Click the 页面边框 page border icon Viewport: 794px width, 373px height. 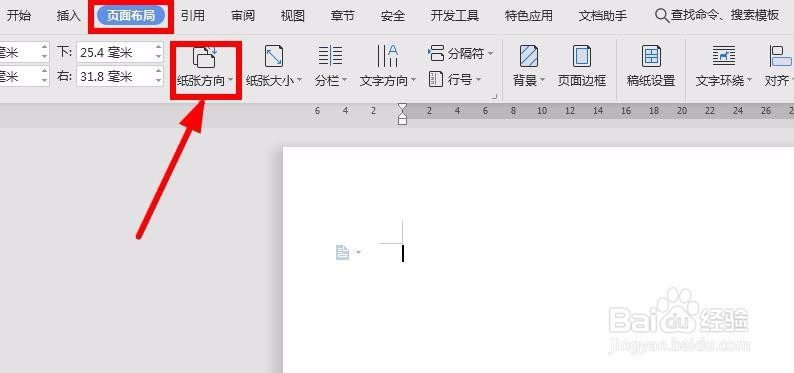[x=582, y=56]
